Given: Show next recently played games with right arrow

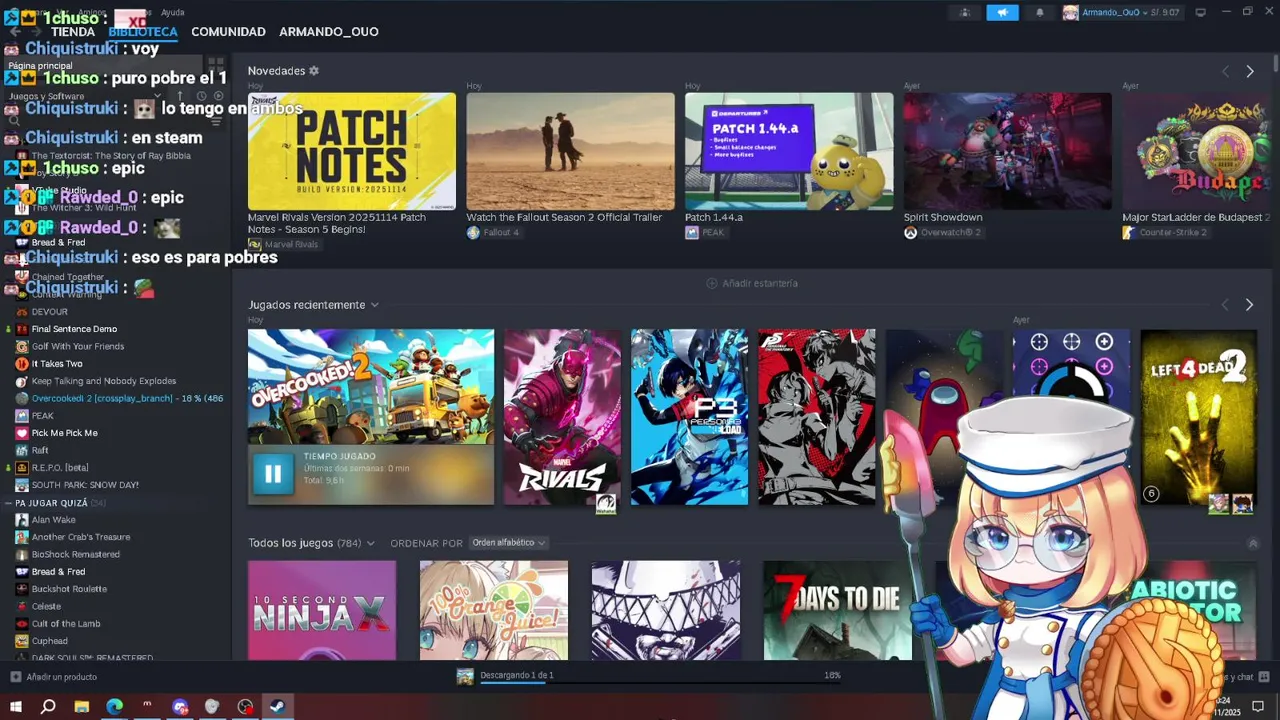Looking at the screenshot, I should (1250, 305).
